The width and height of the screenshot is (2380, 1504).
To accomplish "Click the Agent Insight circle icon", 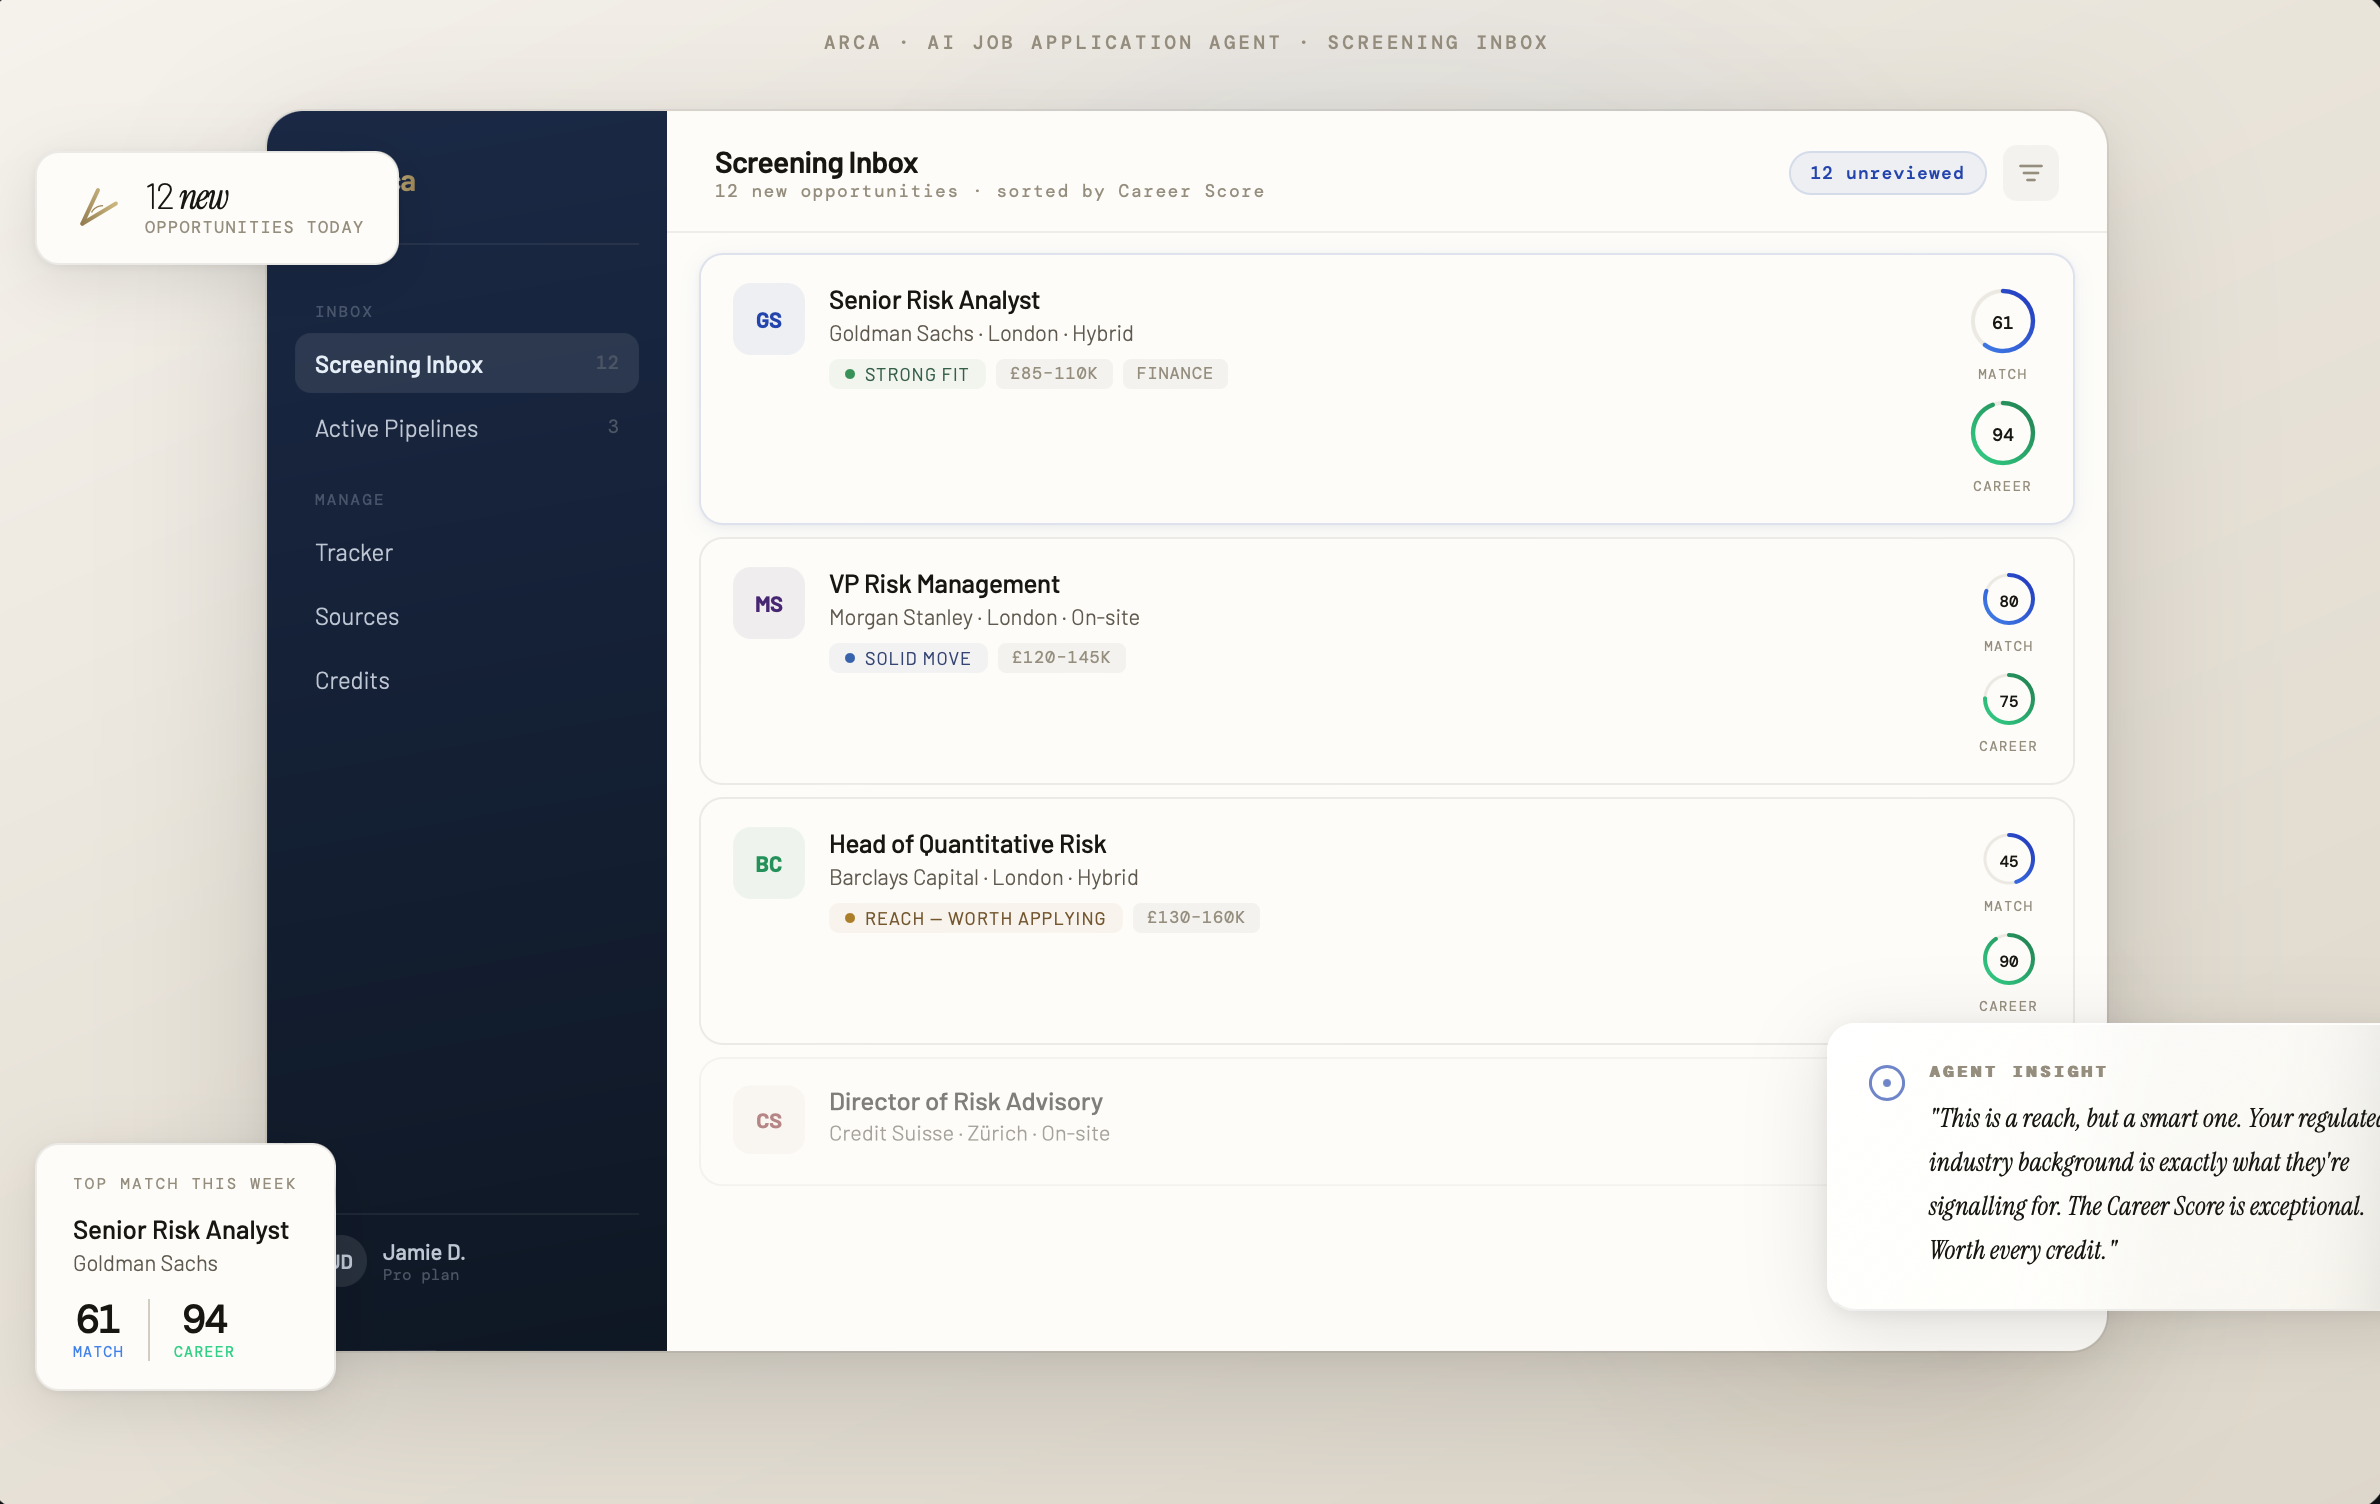I will click(x=1886, y=1082).
